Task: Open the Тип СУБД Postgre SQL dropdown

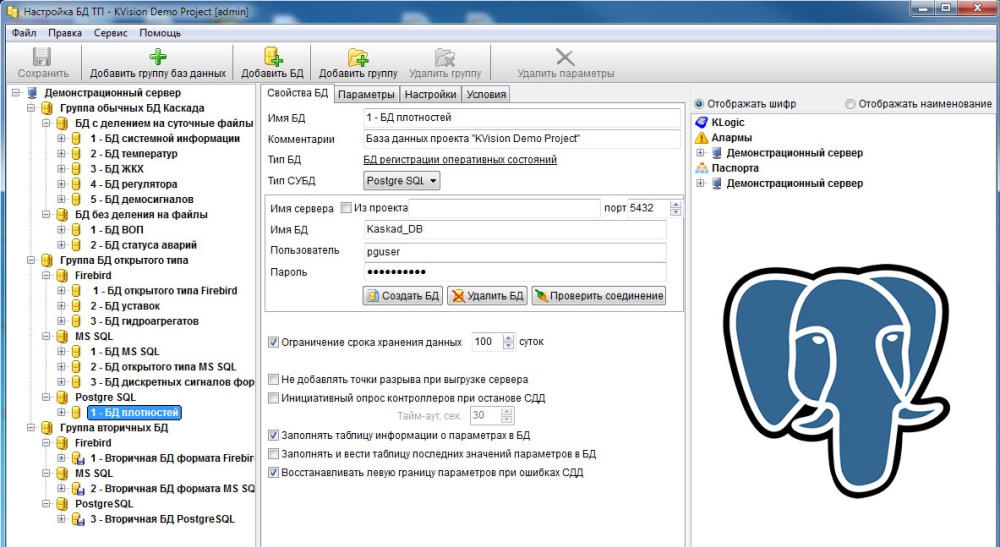Action: point(402,181)
